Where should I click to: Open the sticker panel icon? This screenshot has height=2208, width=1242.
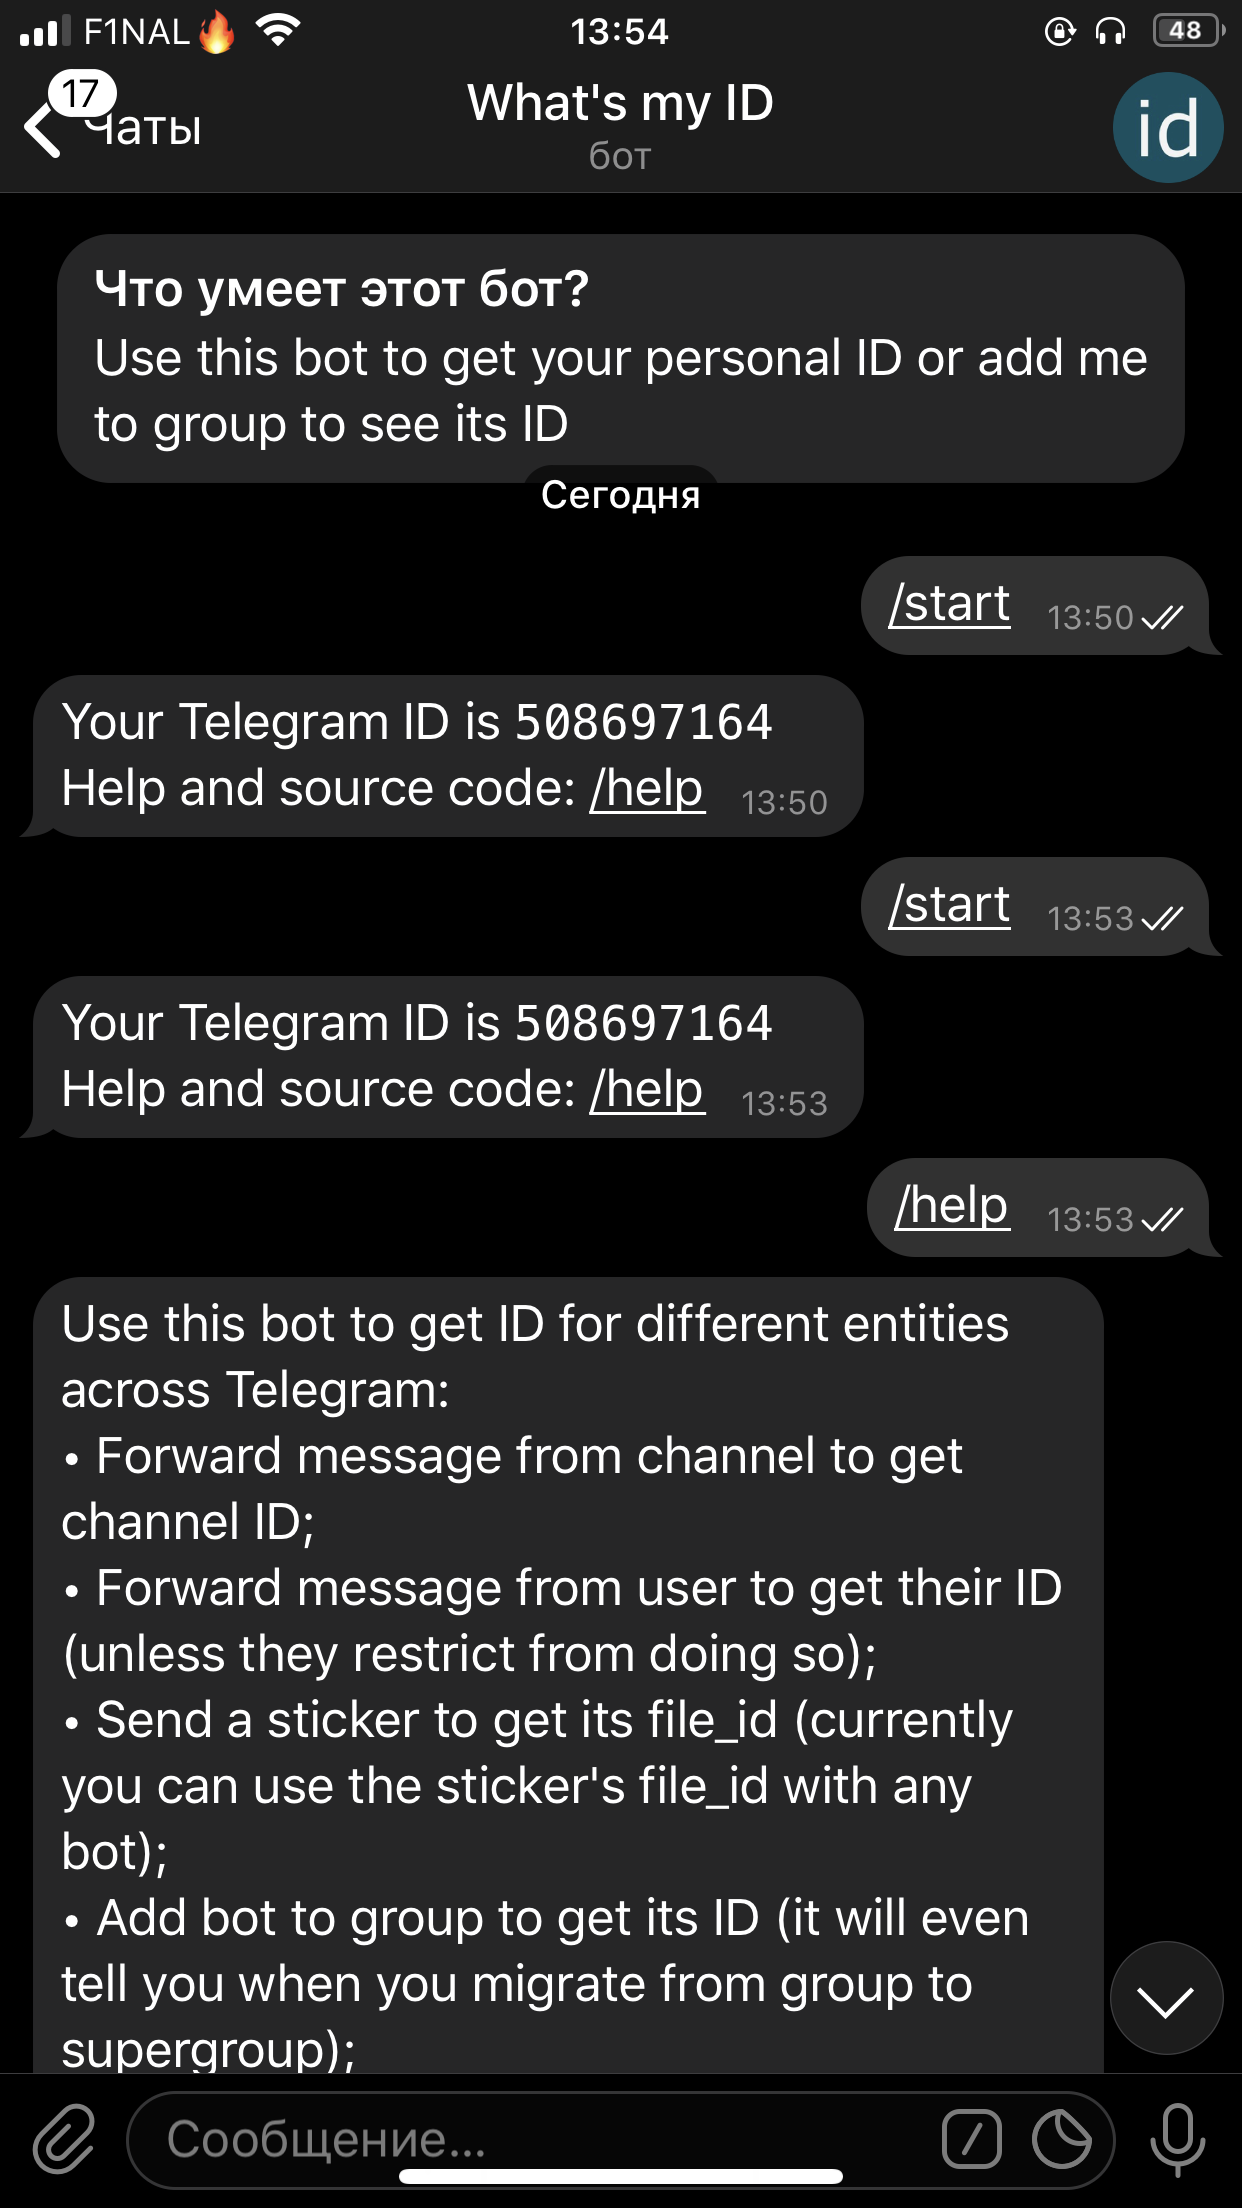point(1061,2139)
